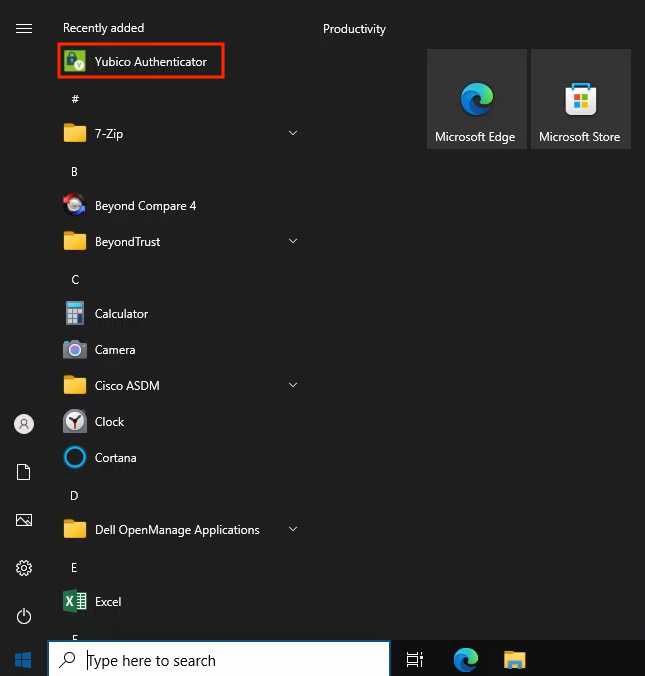Open Documents from the Start sidebar
645x676 pixels.
pos(24,472)
